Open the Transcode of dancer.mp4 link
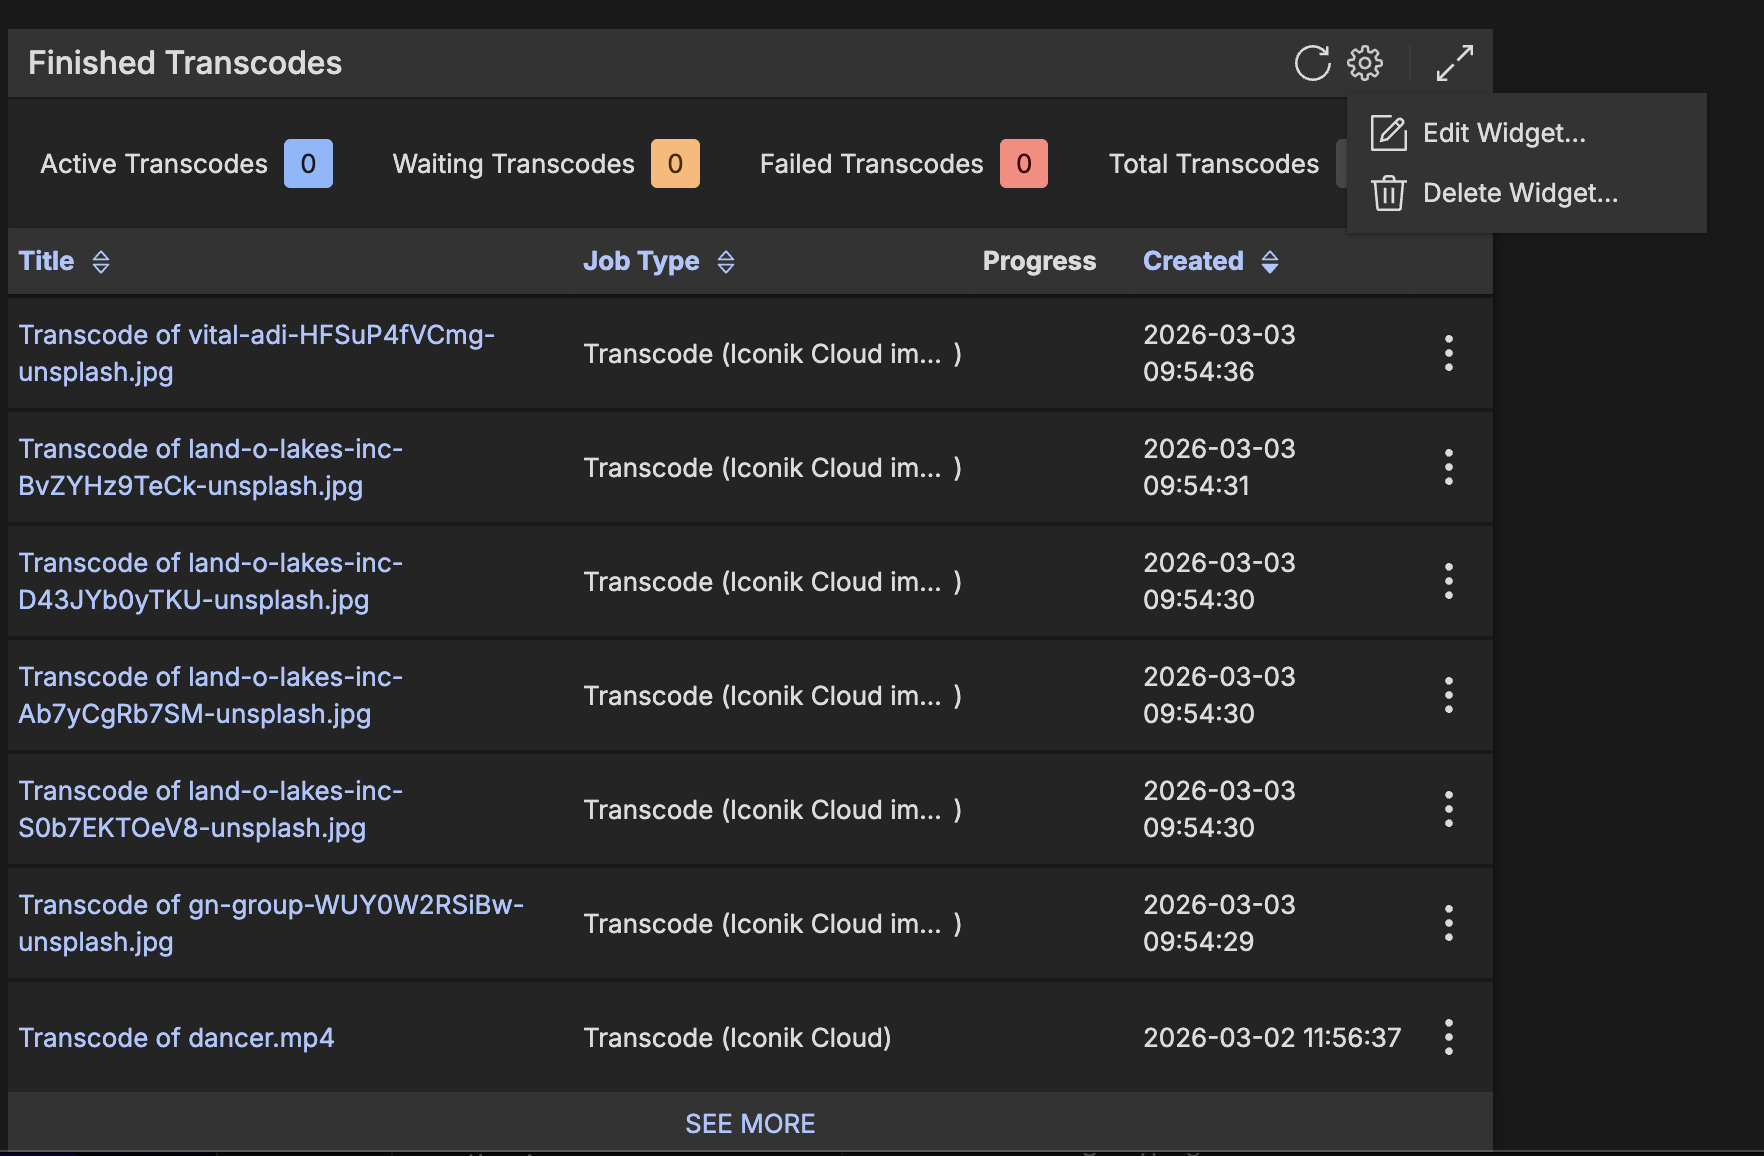This screenshot has height=1156, width=1764. (176, 1038)
